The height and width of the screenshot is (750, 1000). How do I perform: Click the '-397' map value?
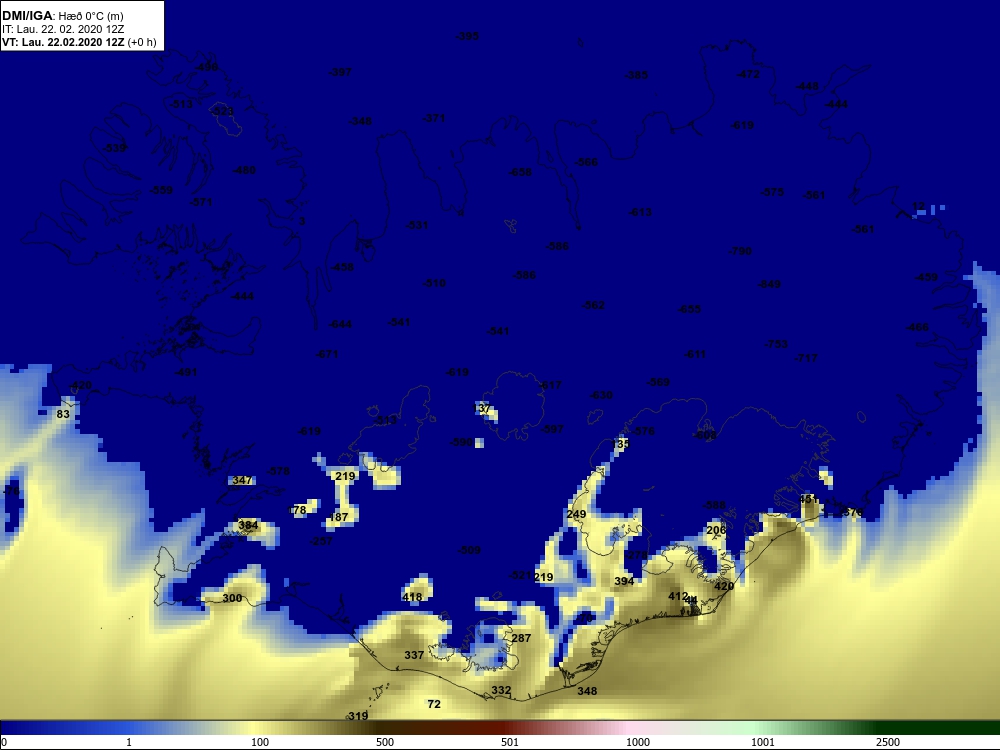point(340,73)
